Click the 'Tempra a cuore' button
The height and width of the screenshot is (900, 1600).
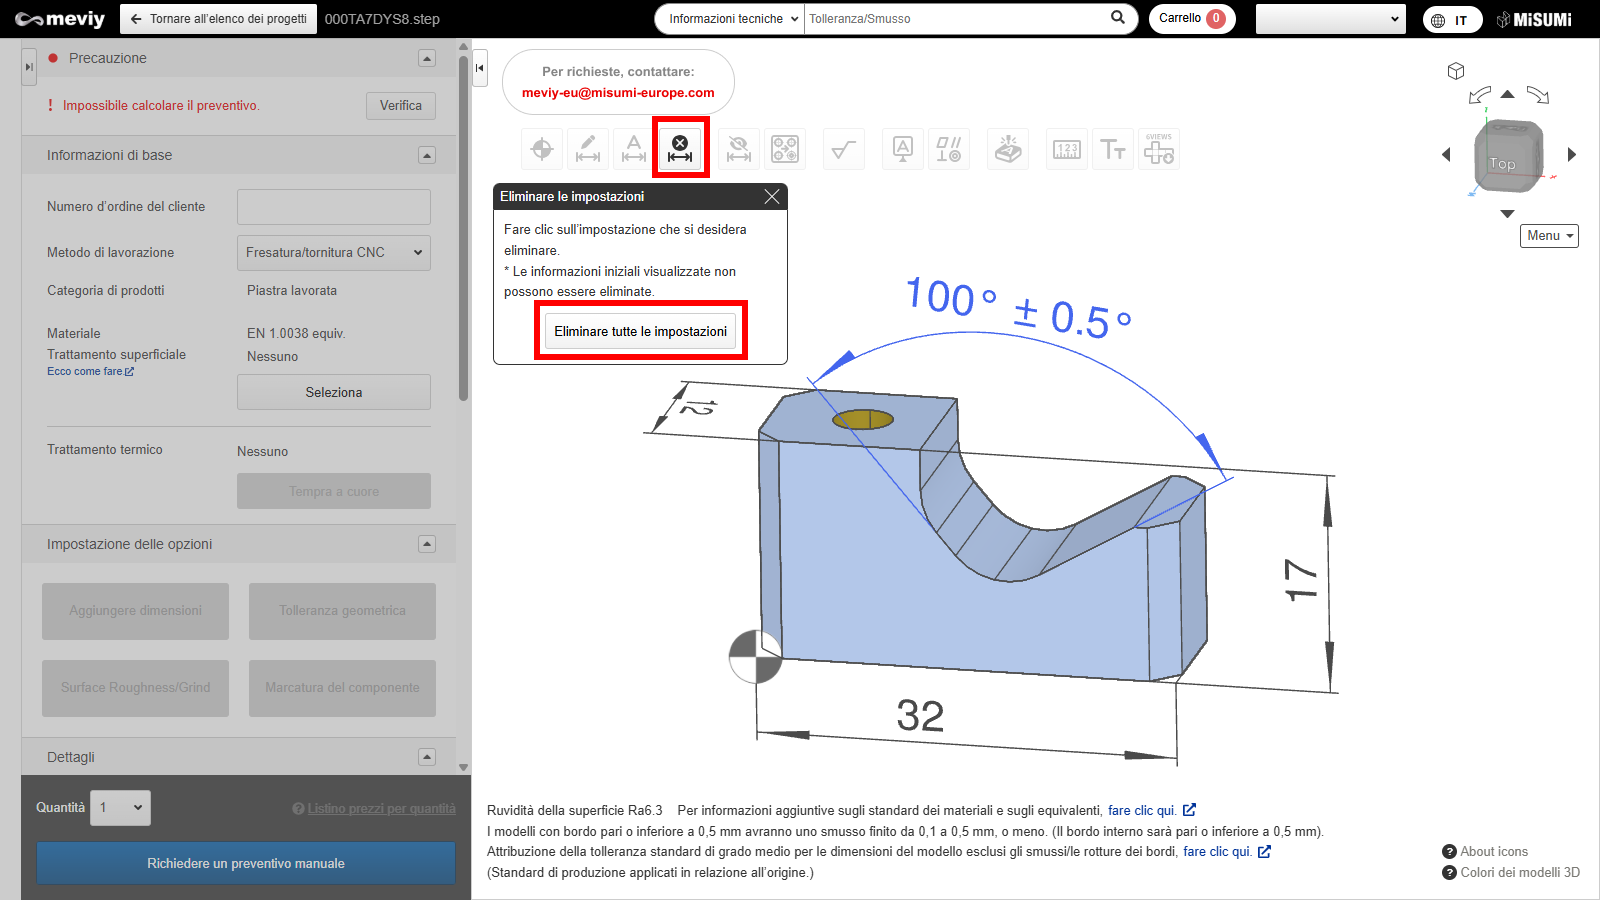(x=334, y=491)
